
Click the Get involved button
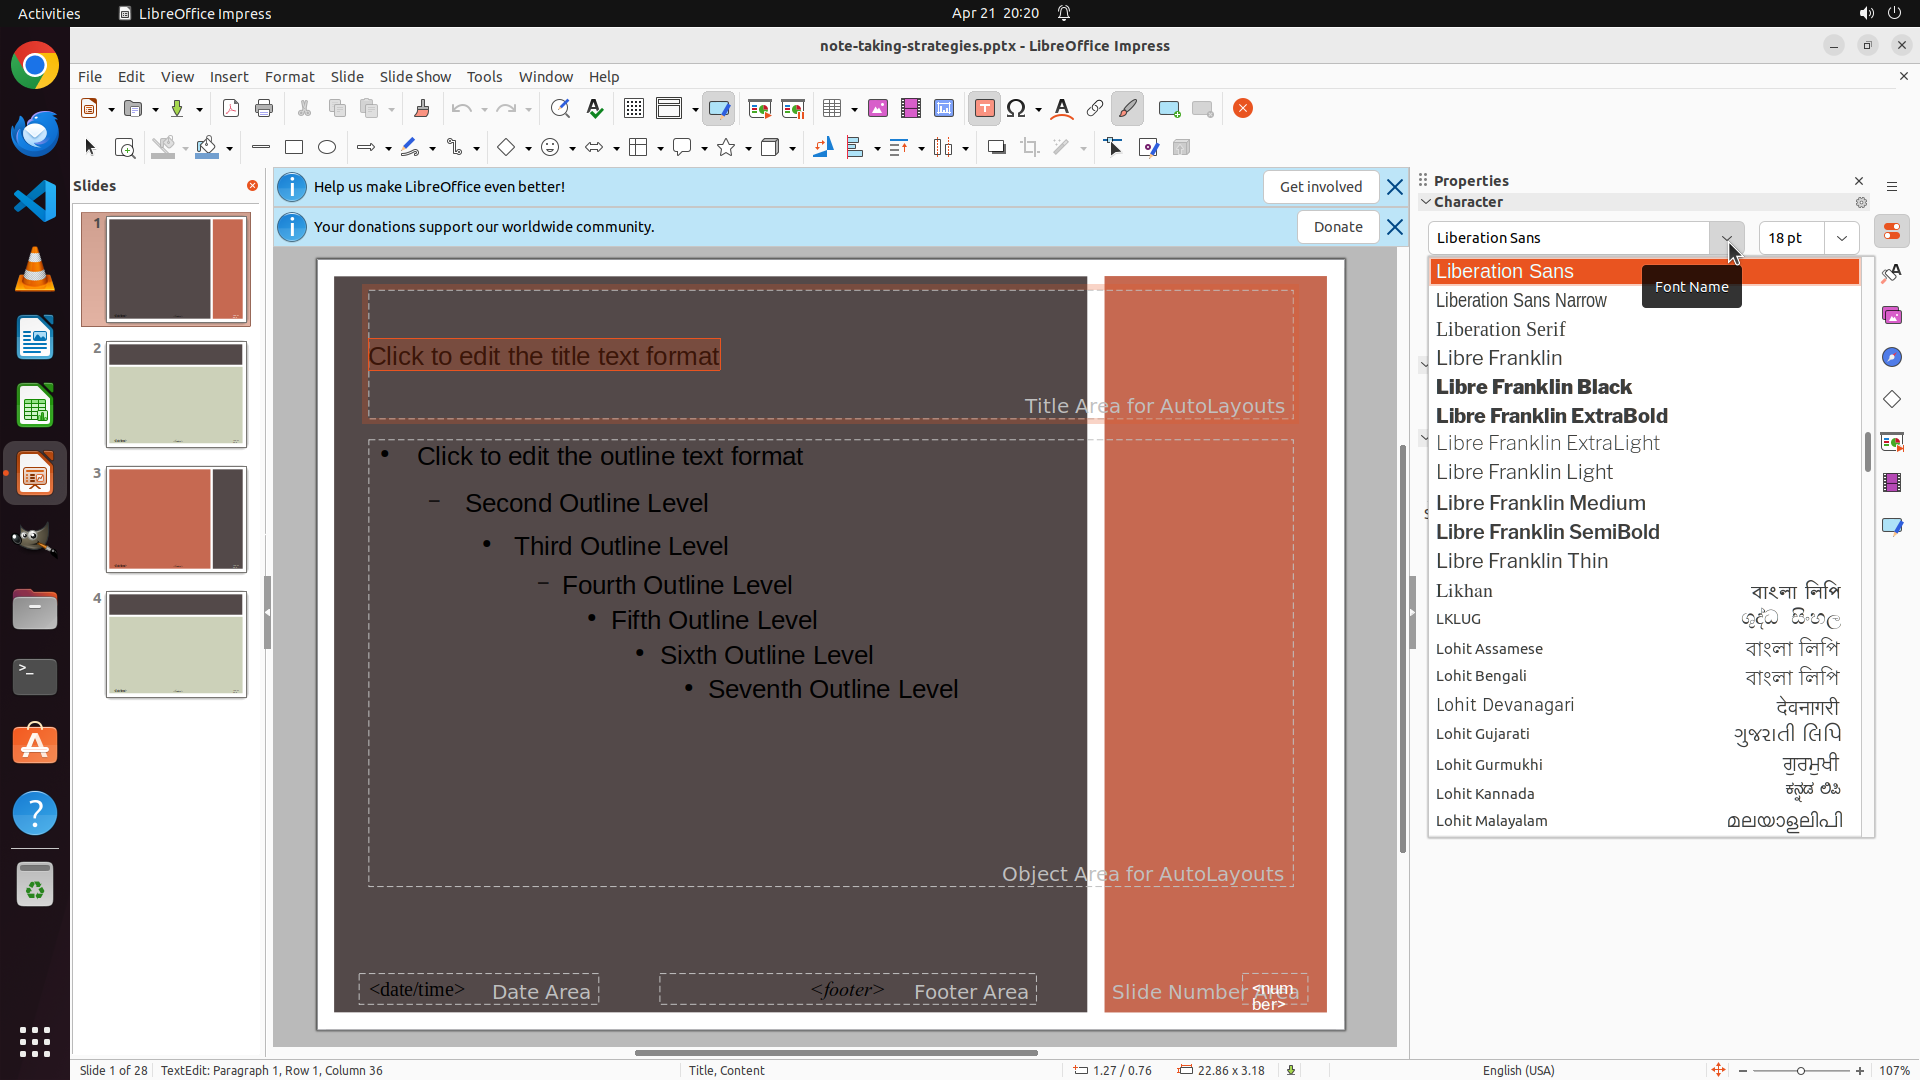[1320, 187]
